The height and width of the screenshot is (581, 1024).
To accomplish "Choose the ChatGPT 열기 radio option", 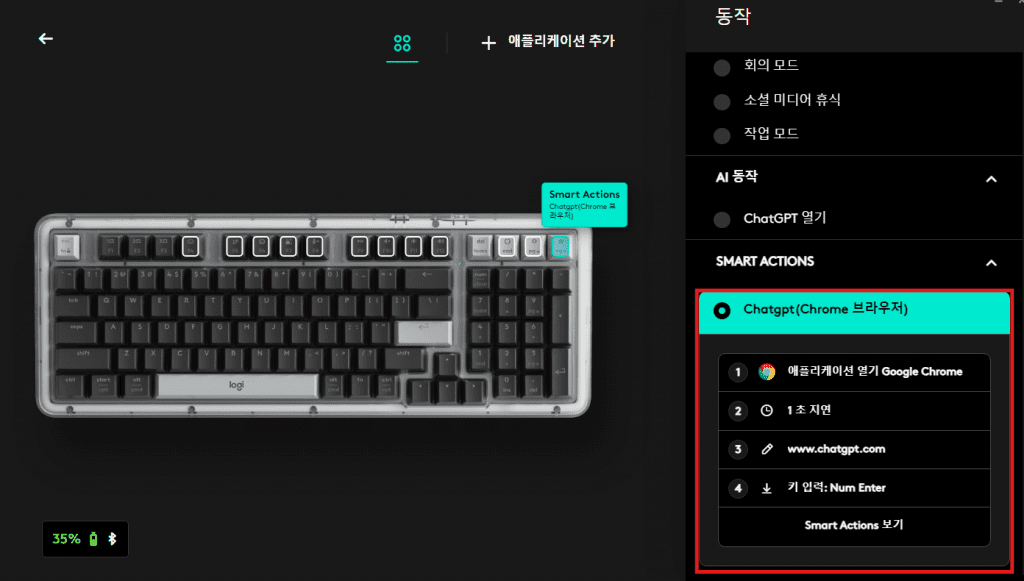I will (722, 219).
